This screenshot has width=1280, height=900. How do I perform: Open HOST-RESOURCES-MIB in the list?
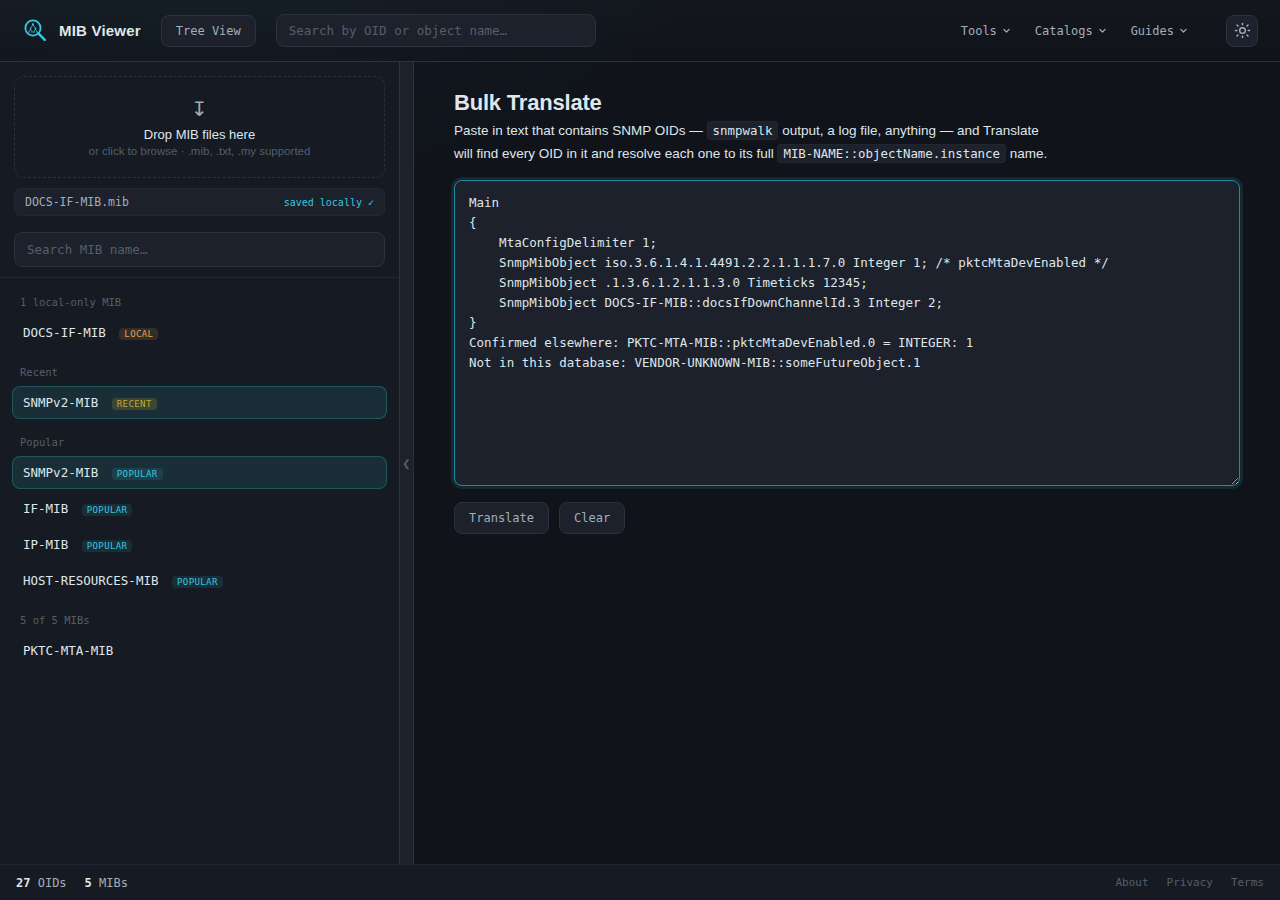[199, 581]
